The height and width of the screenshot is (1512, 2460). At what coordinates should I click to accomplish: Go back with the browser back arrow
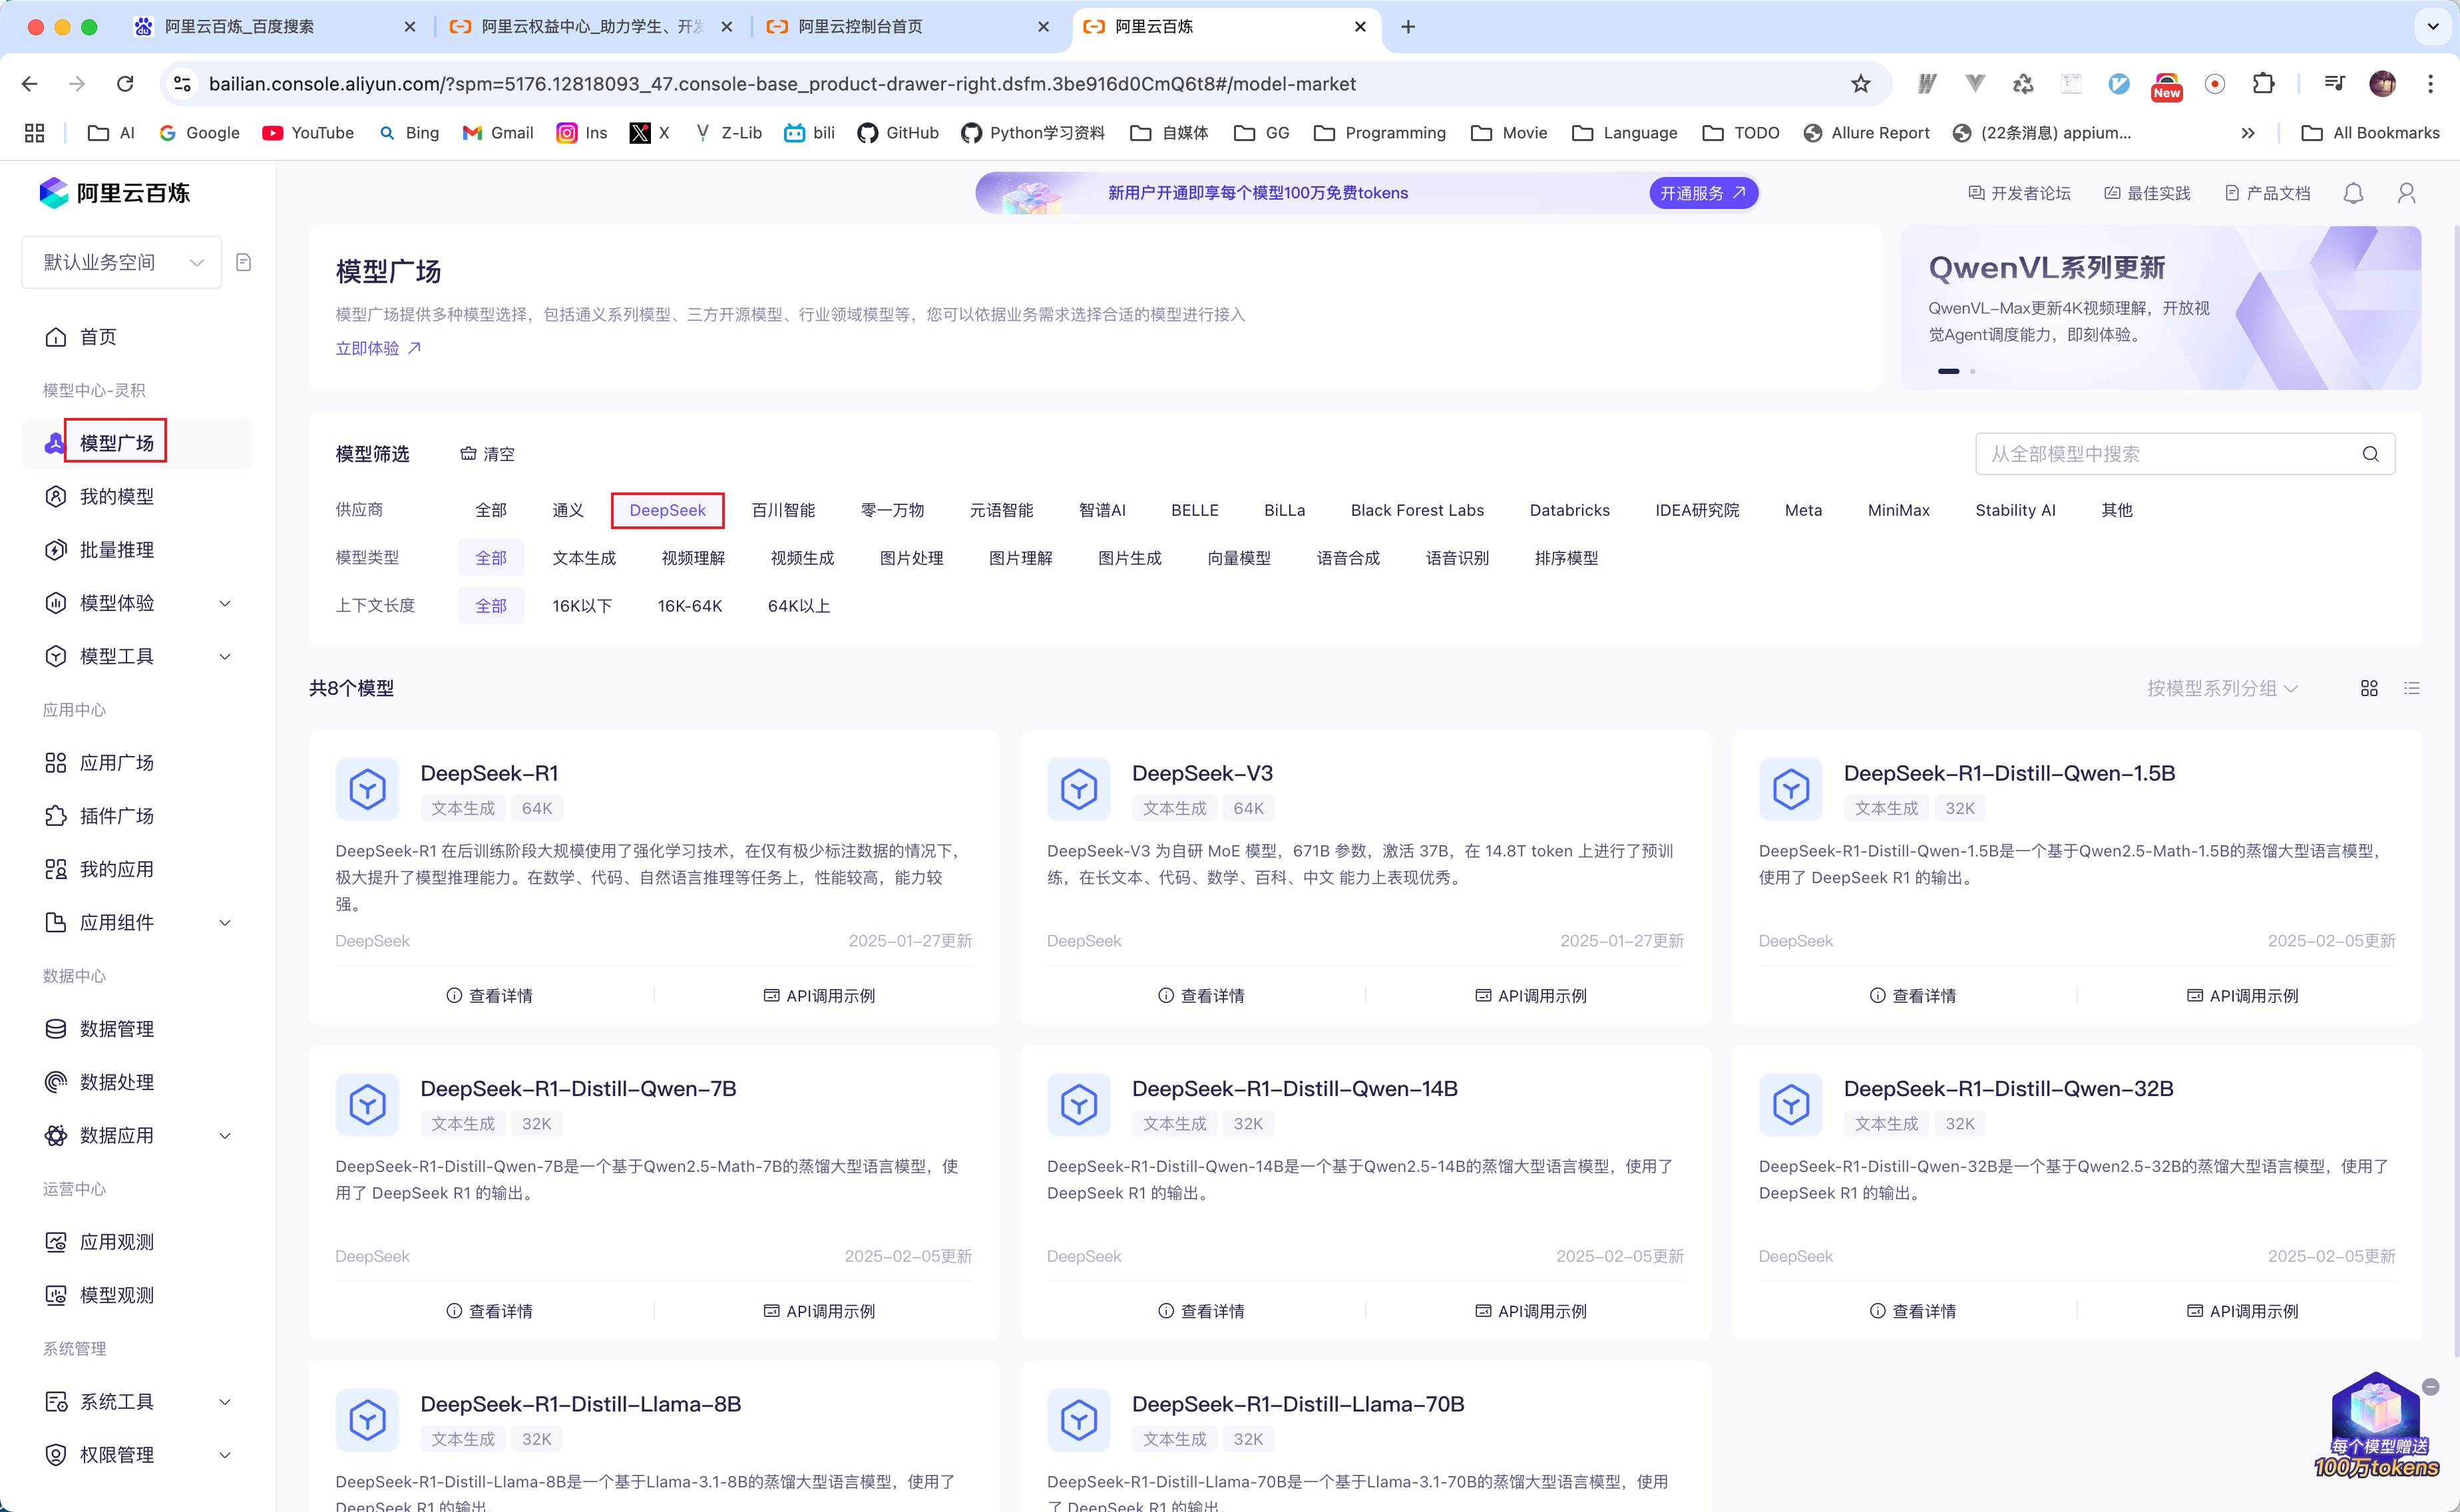click(30, 84)
